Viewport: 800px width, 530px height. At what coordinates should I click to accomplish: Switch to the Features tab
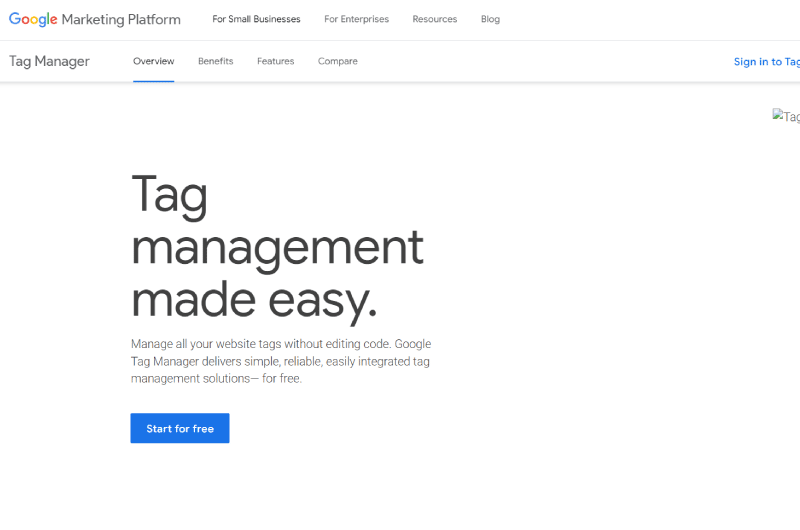coord(276,61)
